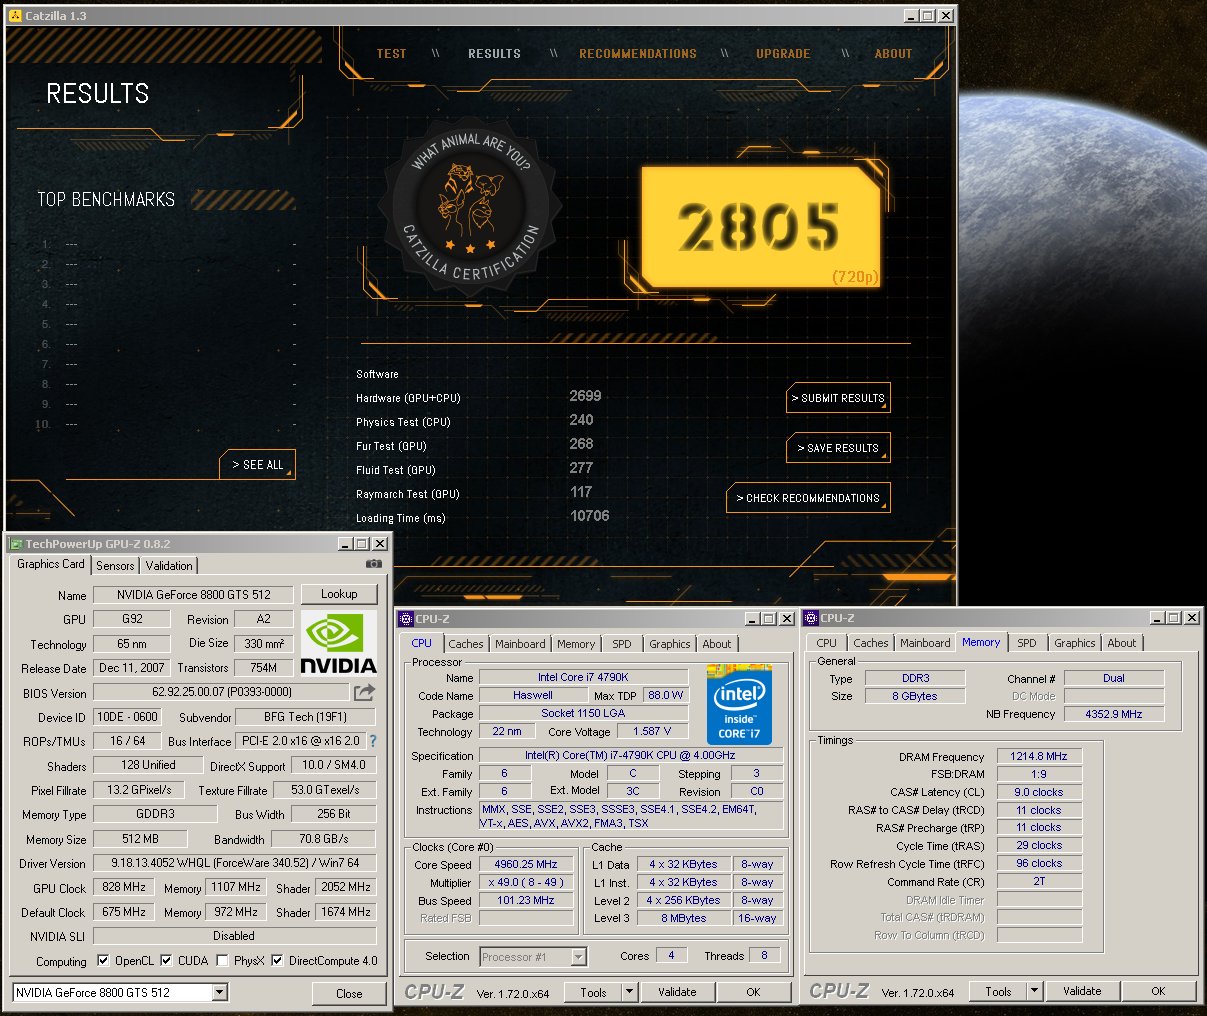
Task: Select the RESULTS menu item in Catzilla
Action: (x=494, y=54)
